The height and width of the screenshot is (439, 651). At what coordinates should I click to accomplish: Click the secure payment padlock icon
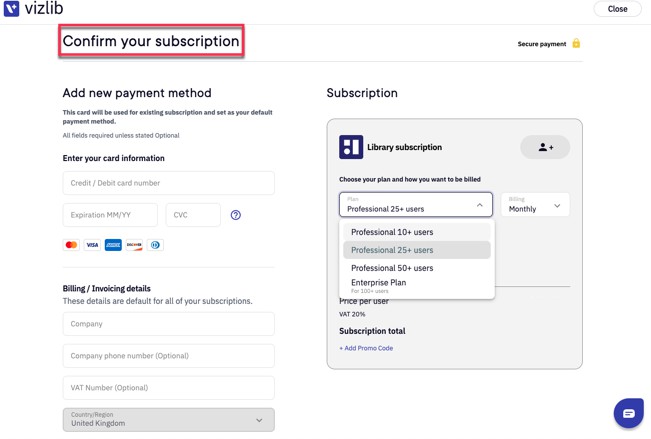click(x=576, y=43)
